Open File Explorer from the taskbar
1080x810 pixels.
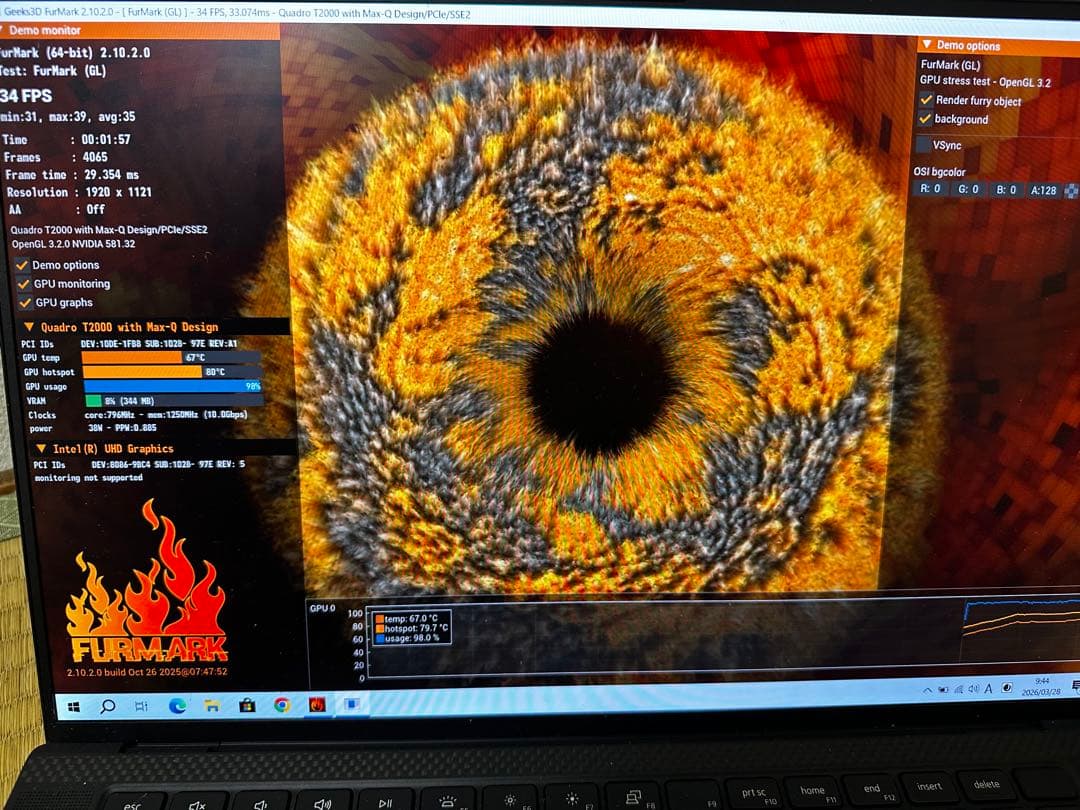(x=212, y=706)
